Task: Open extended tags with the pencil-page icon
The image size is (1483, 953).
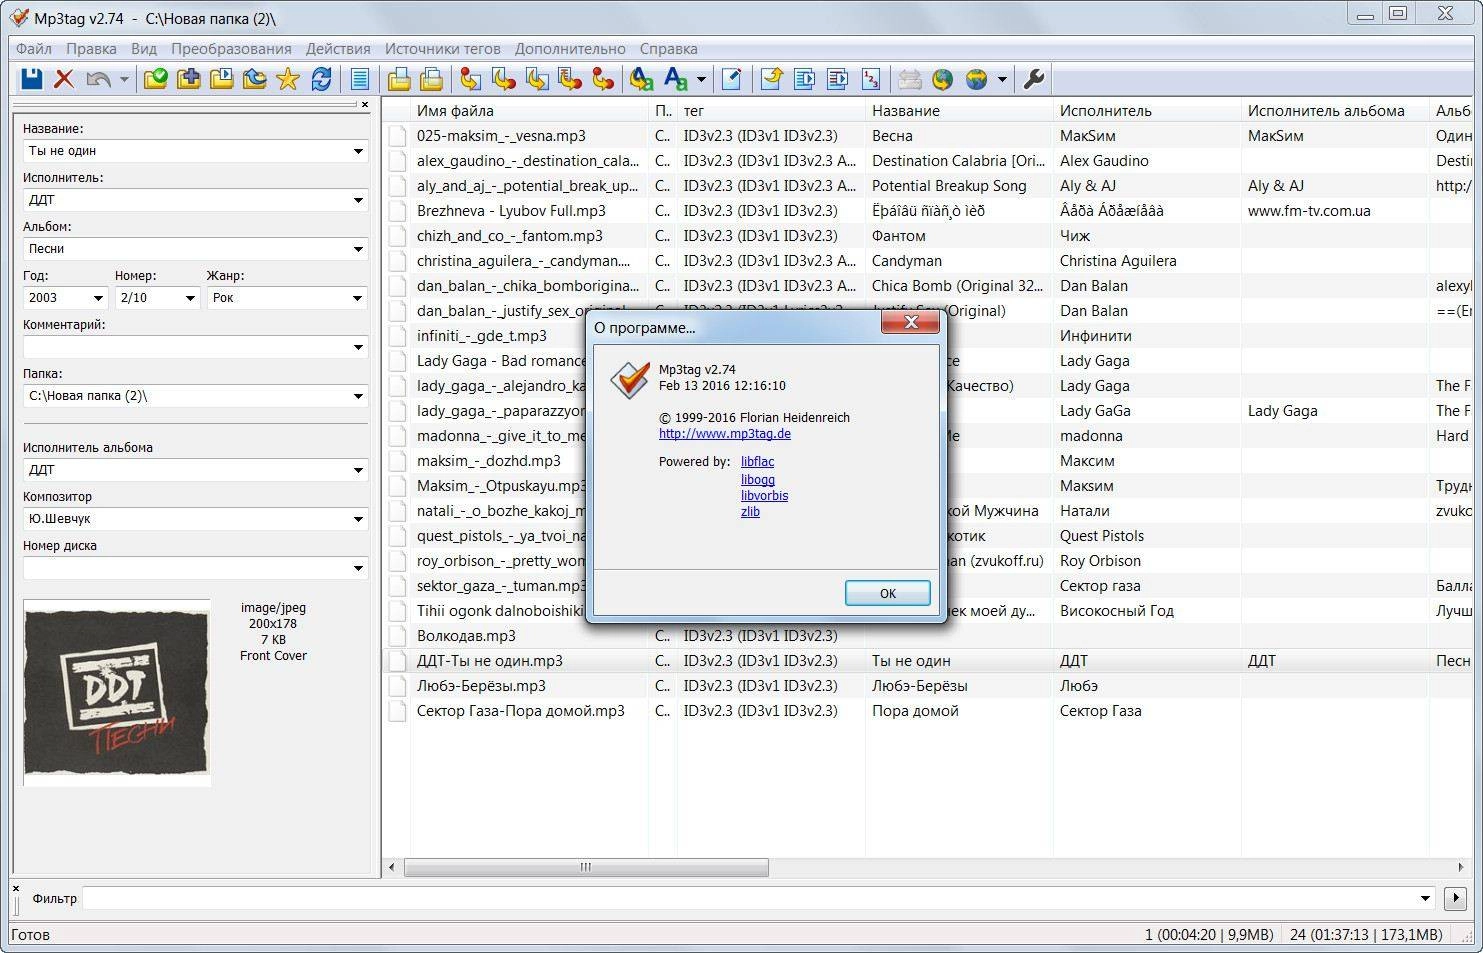Action: pyautogui.click(x=731, y=79)
